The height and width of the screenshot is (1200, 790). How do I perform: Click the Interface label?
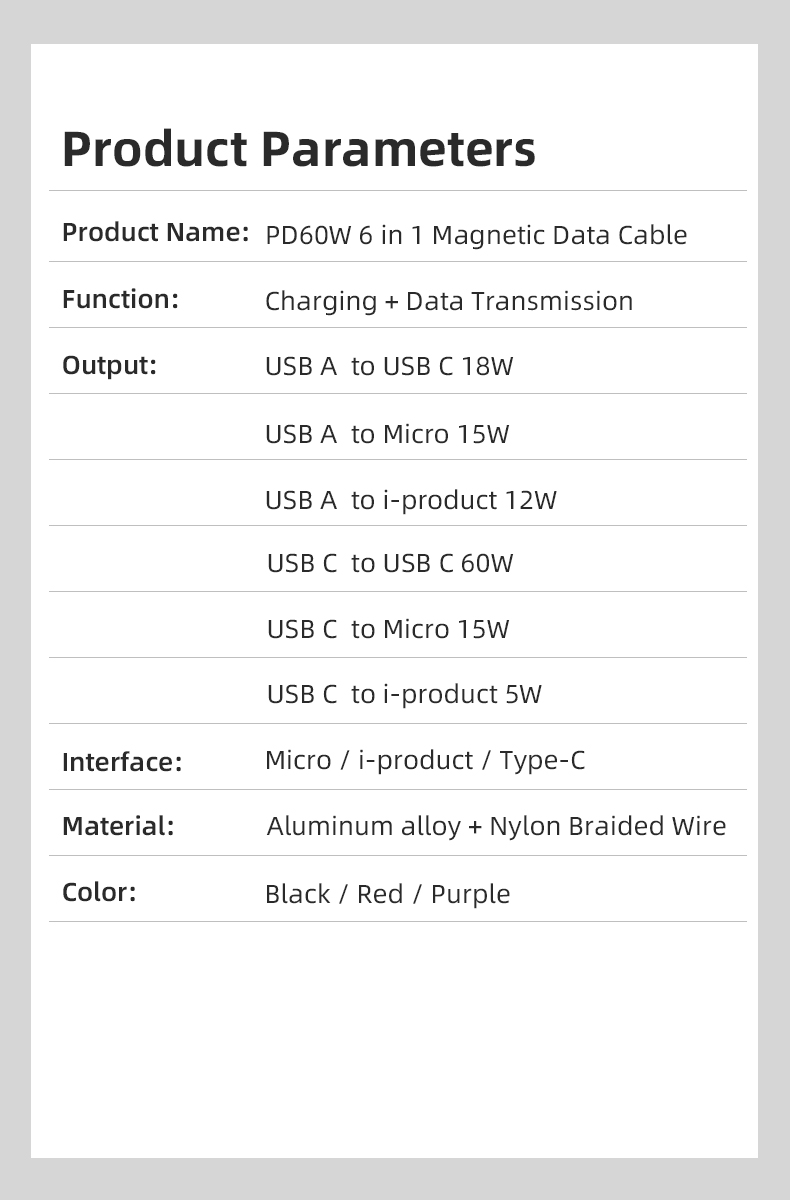pyautogui.click(x=122, y=762)
